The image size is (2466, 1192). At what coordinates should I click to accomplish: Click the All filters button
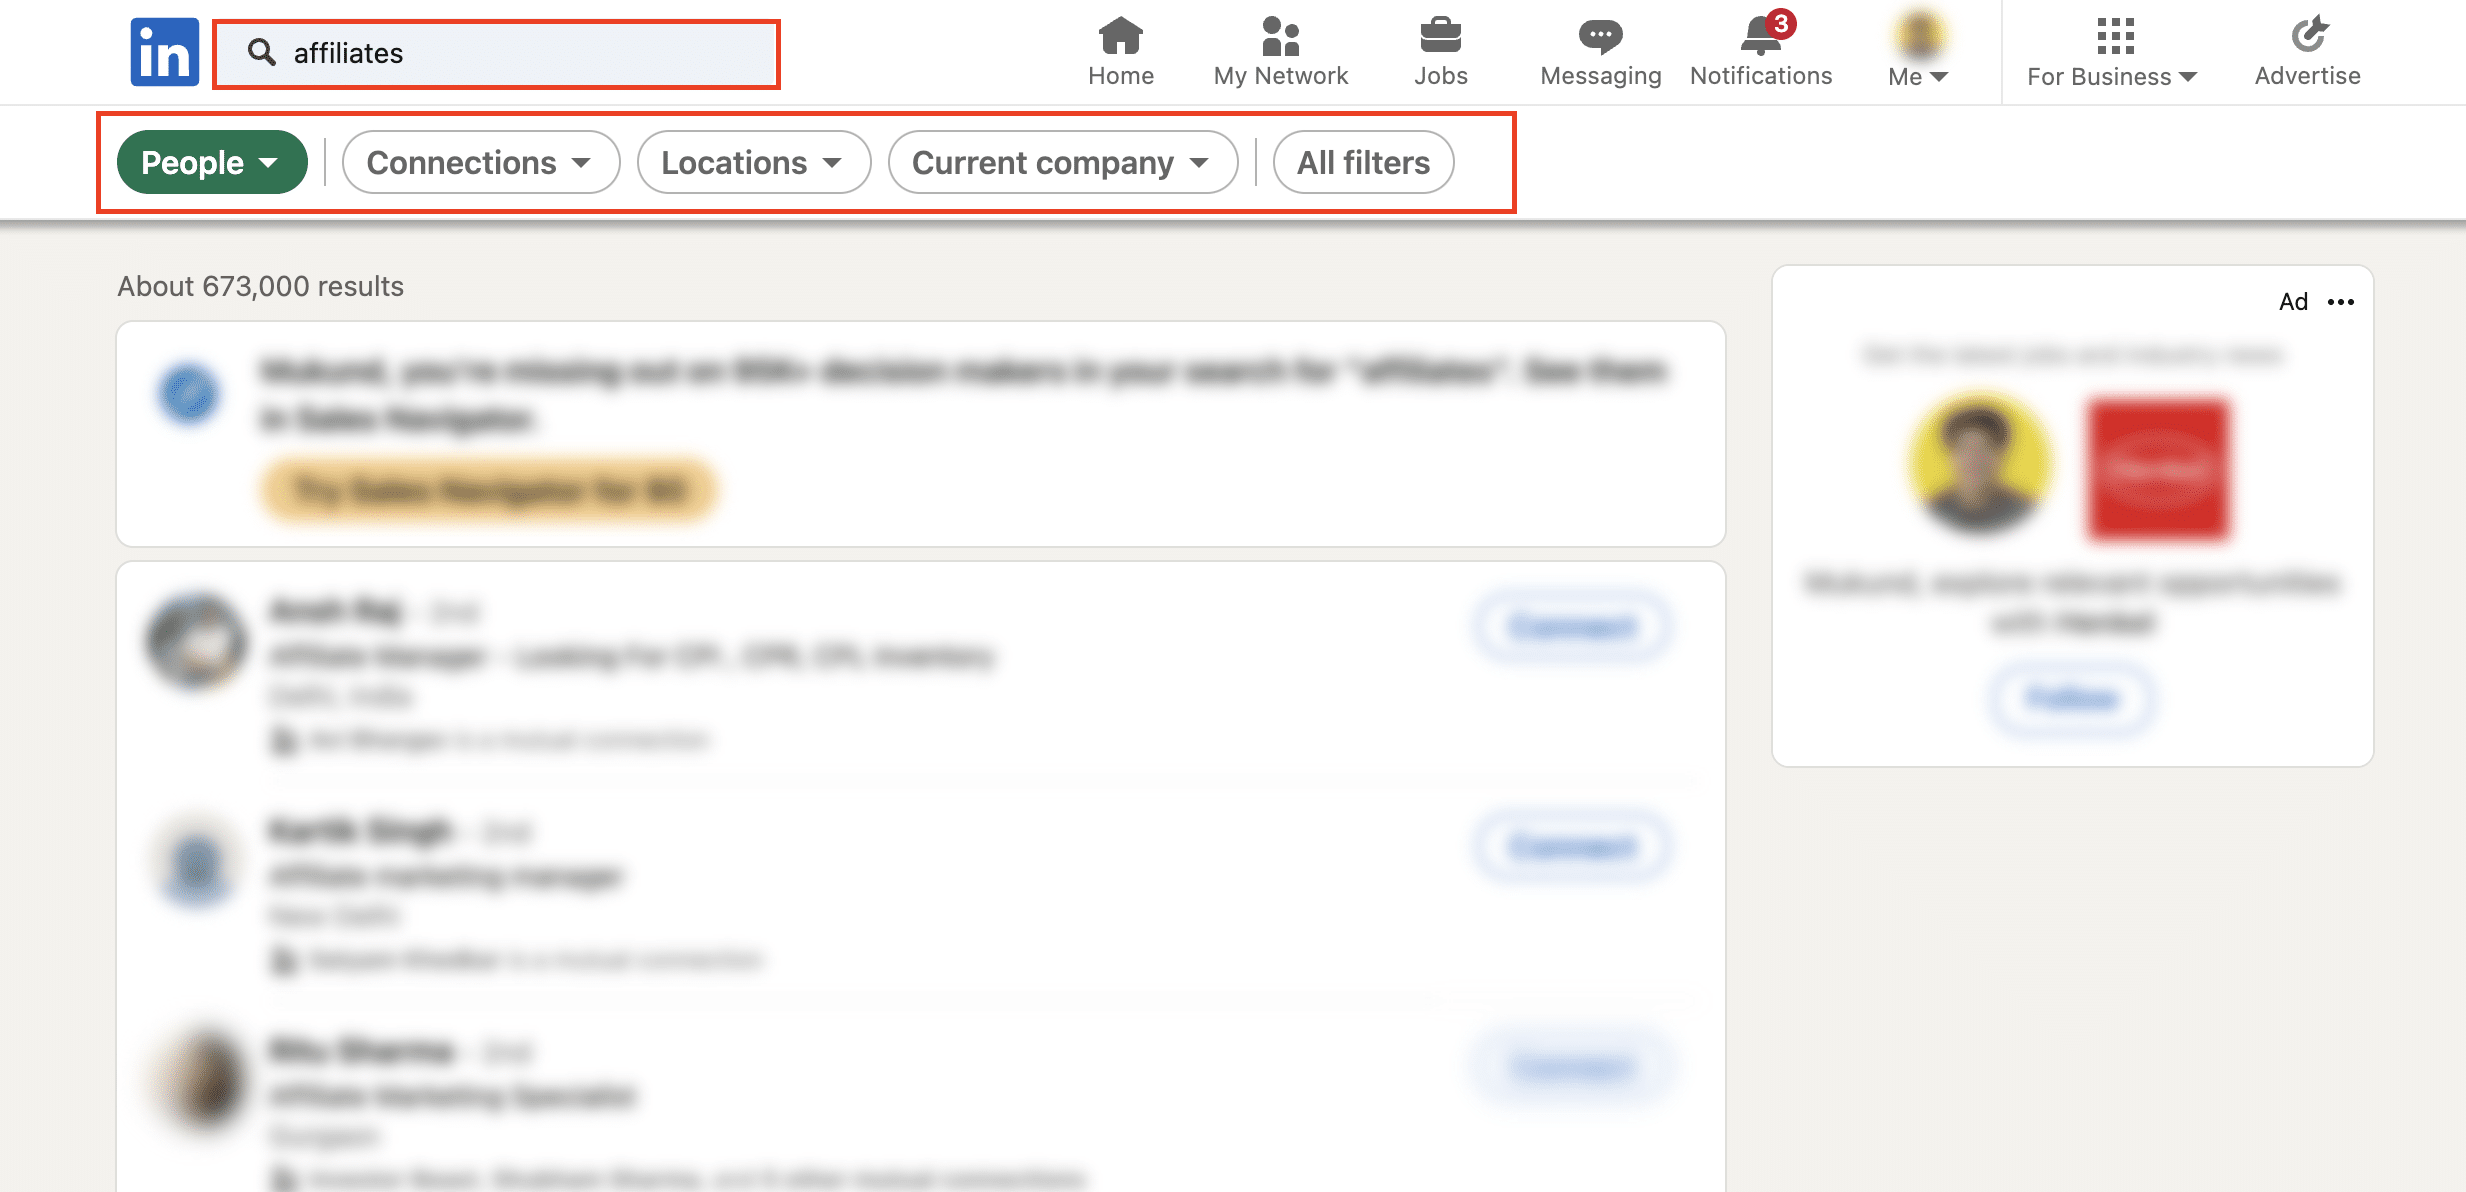[1362, 160]
